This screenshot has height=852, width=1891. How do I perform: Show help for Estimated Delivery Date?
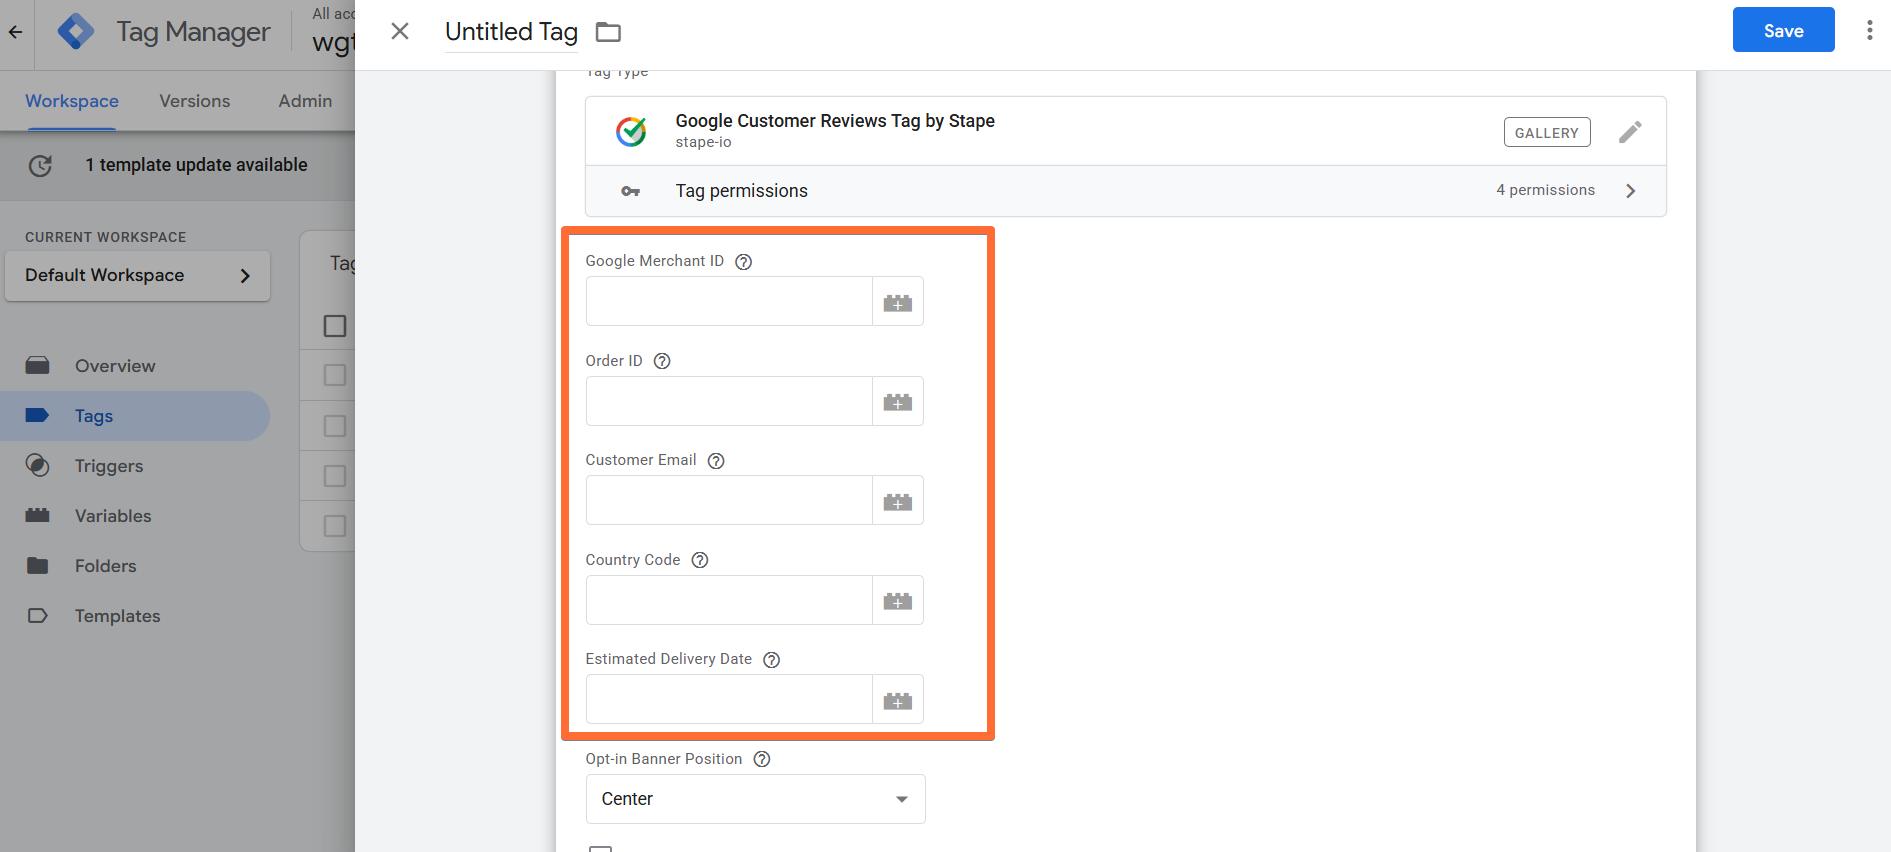click(x=772, y=660)
